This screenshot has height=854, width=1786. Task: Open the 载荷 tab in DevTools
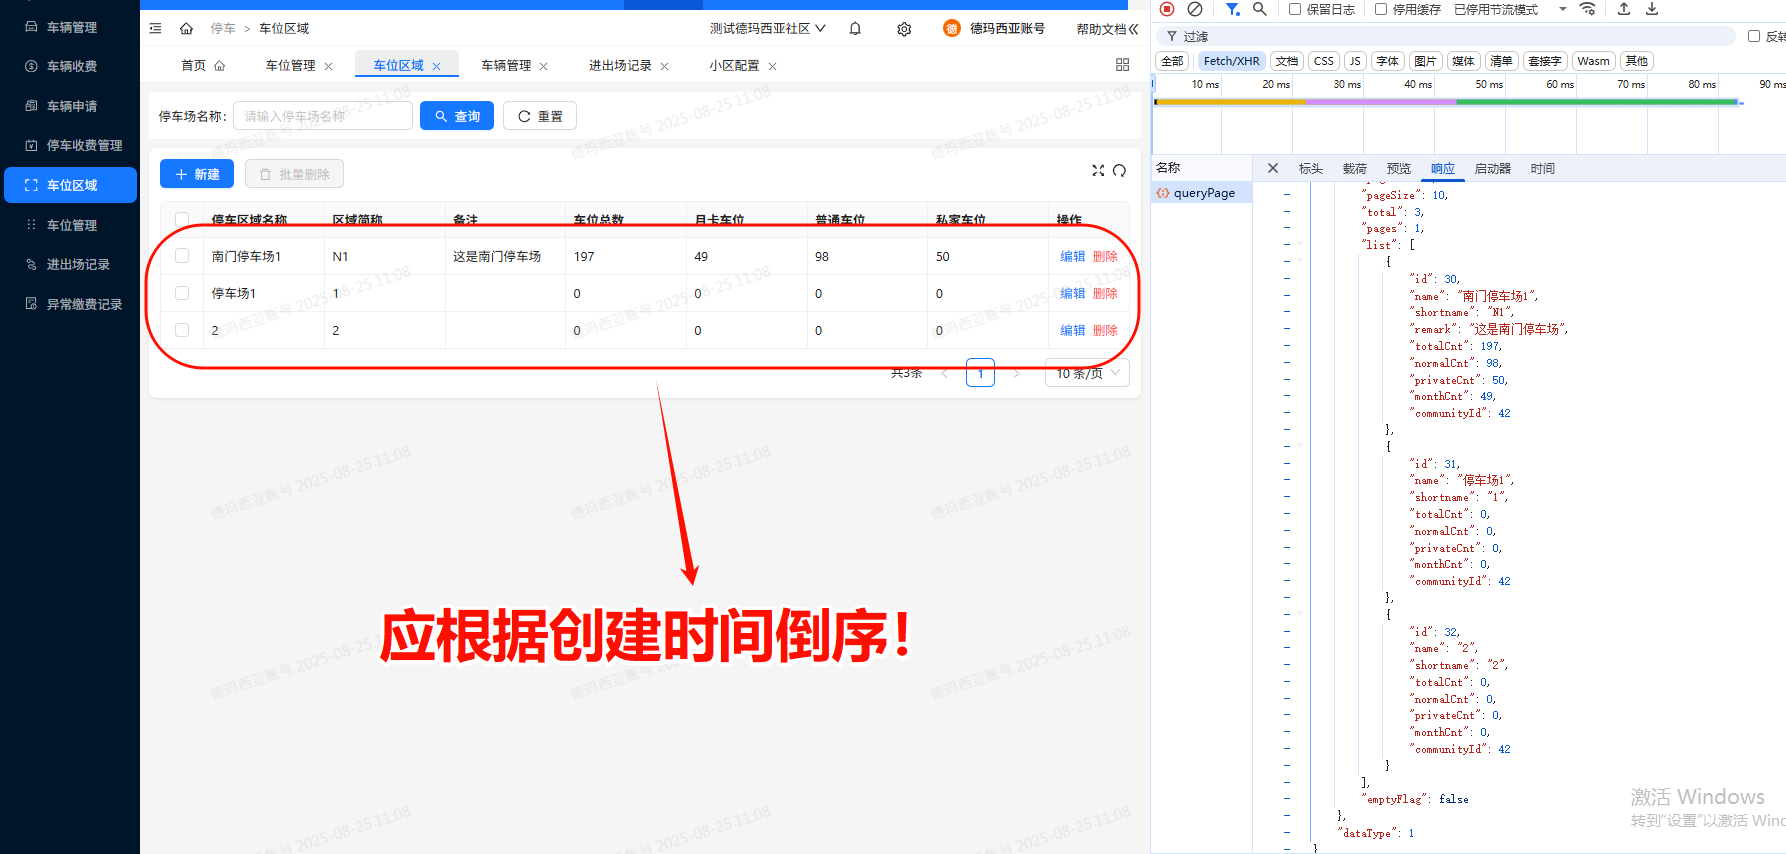pos(1355,168)
